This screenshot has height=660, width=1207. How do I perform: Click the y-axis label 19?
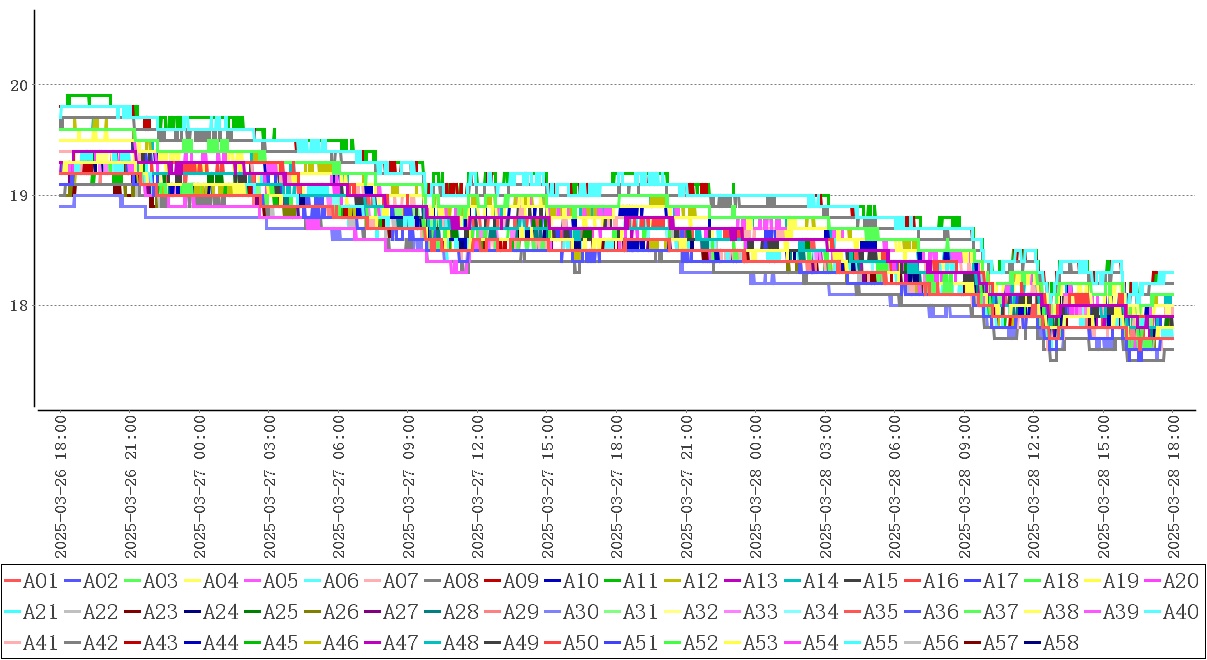click(16, 195)
